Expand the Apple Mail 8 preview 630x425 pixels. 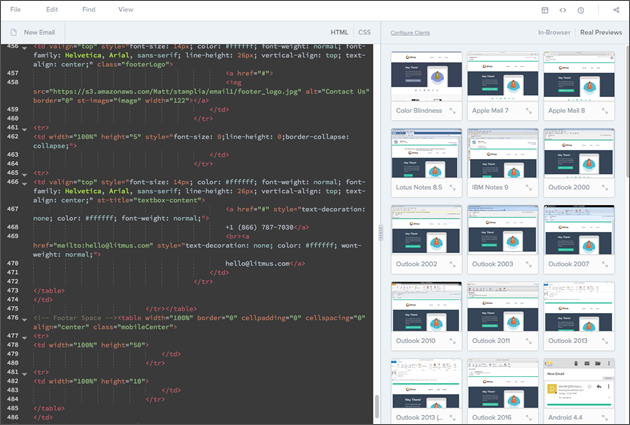[x=605, y=111]
